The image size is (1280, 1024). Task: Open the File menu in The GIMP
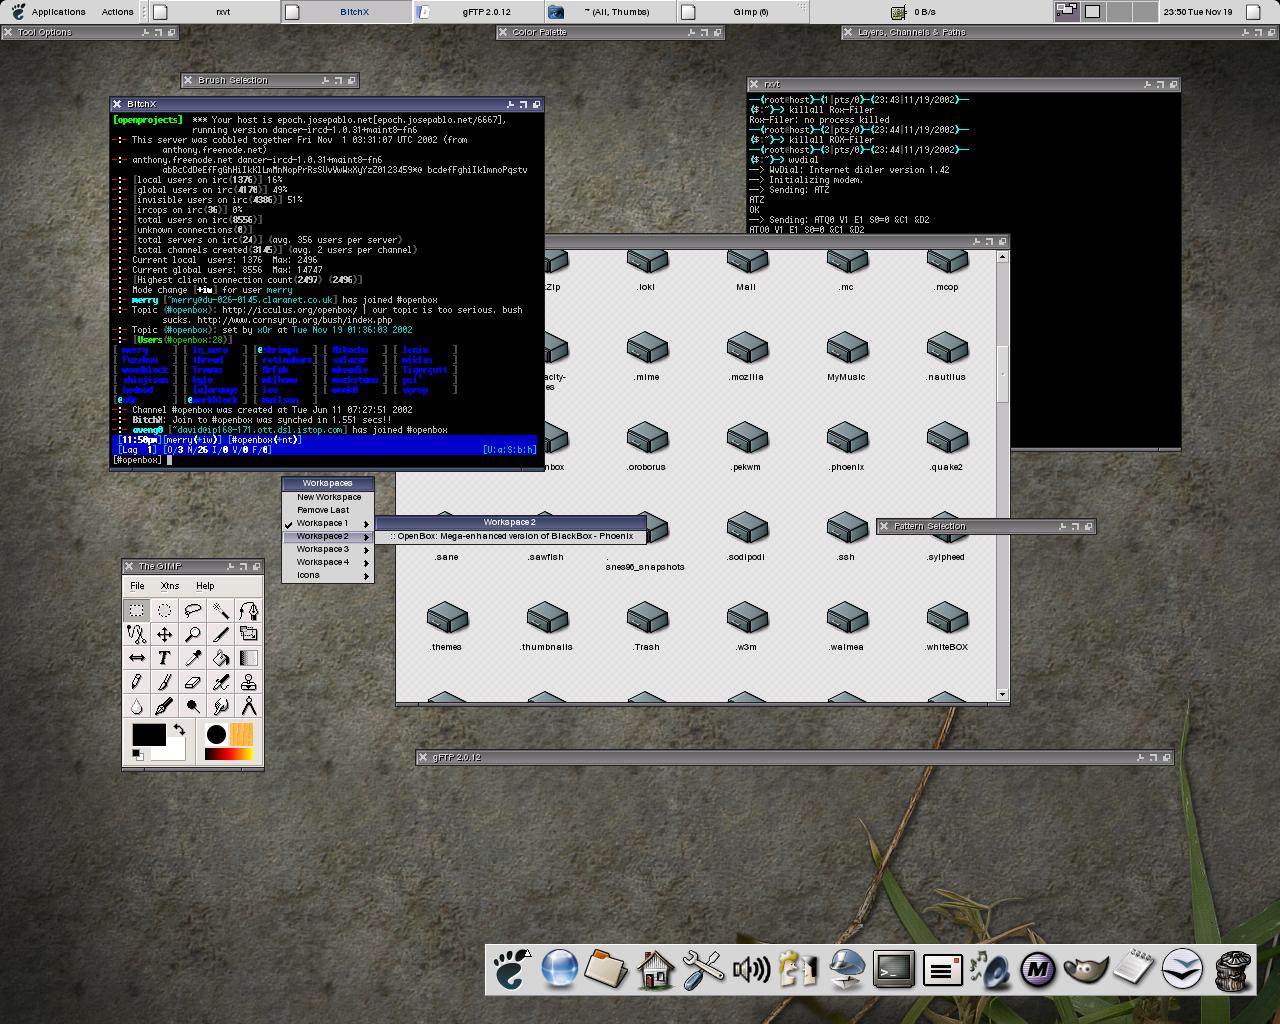tap(137, 586)
